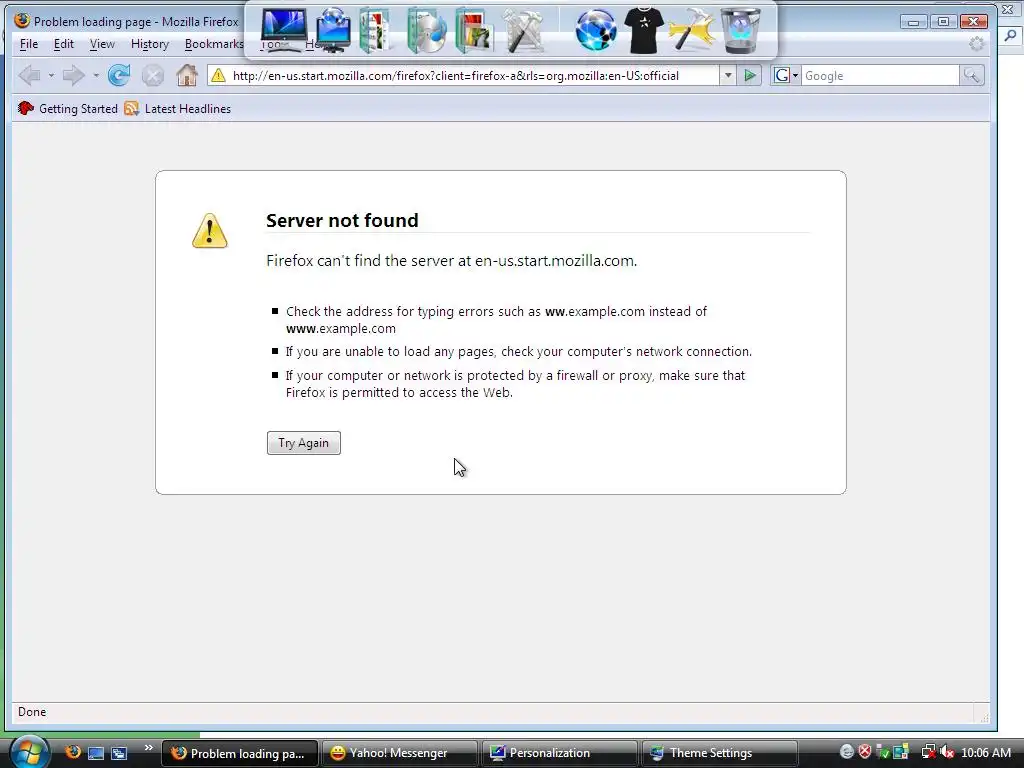Click the red X security tray icon
Screen dimensions: 1024x768
(x=865, y=752)
